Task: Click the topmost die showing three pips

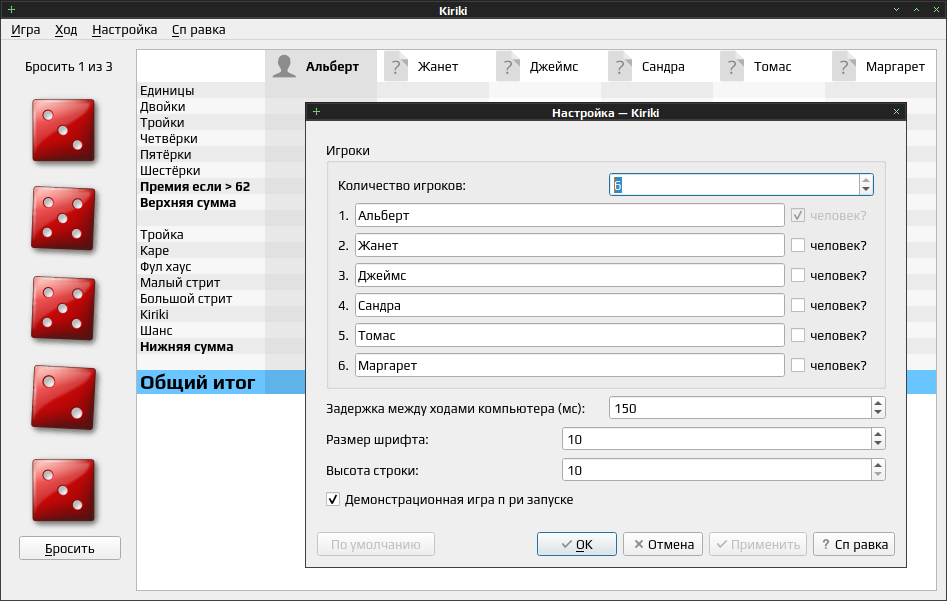Action: [x=63, y=130]
